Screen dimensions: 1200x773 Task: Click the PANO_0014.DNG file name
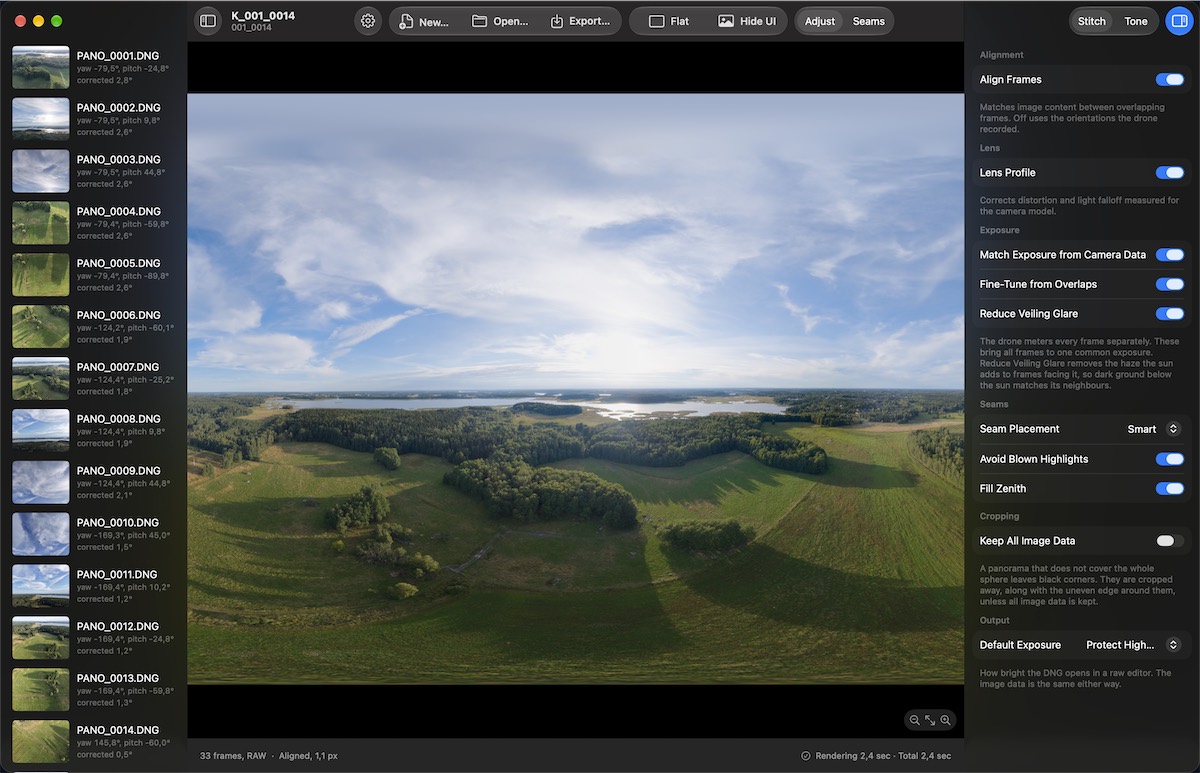118,731
